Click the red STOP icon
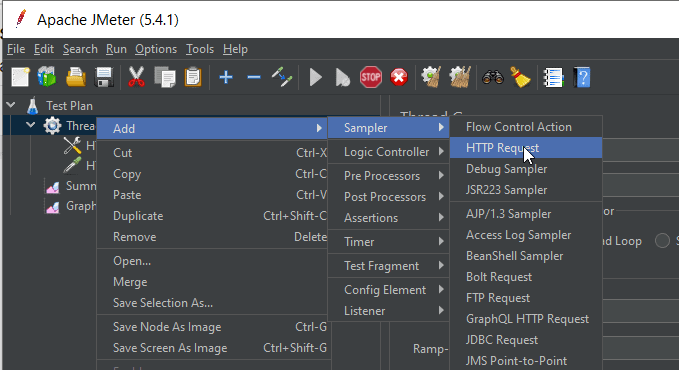Image resolution: width=679 pixels, height=370 pixels. (x=371, y=78)
